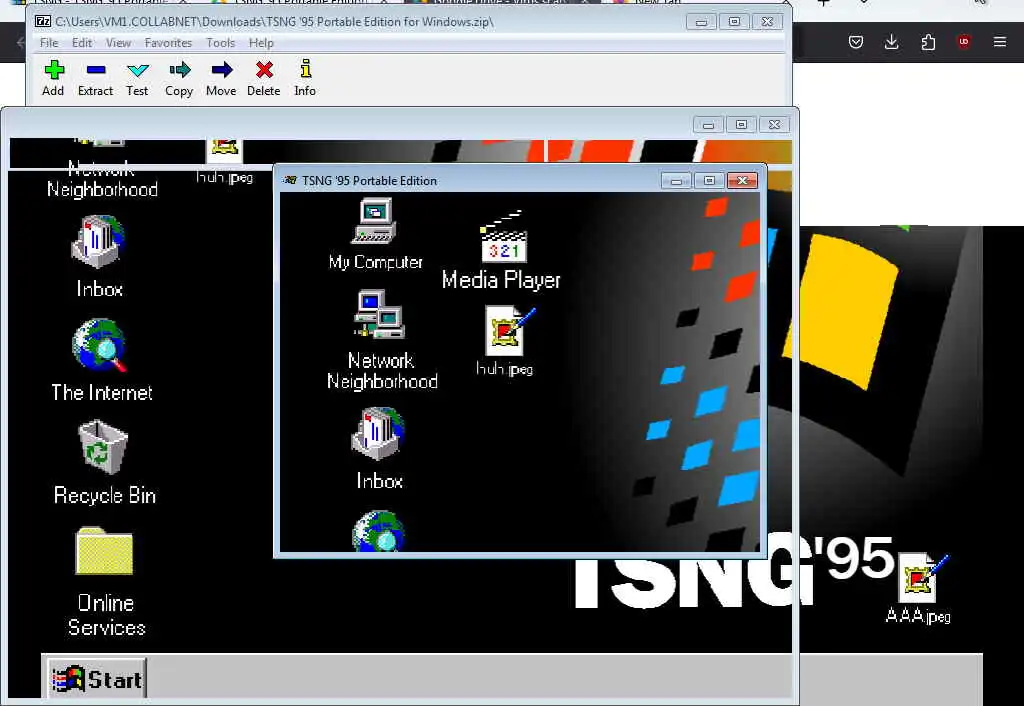Open the Help menu in 7-Zip
Image resolution: width=1024 pixels, height=706 pixels.
point(261,43)
